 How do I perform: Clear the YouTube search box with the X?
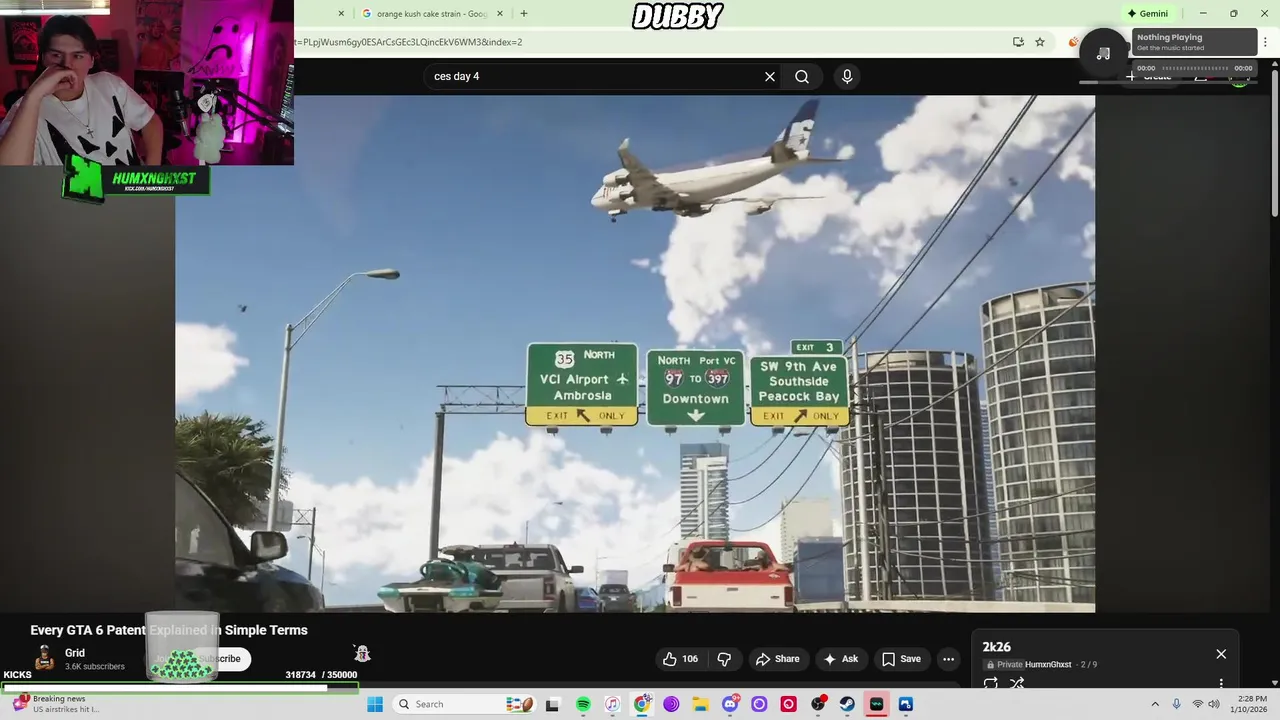pos(770,76)
